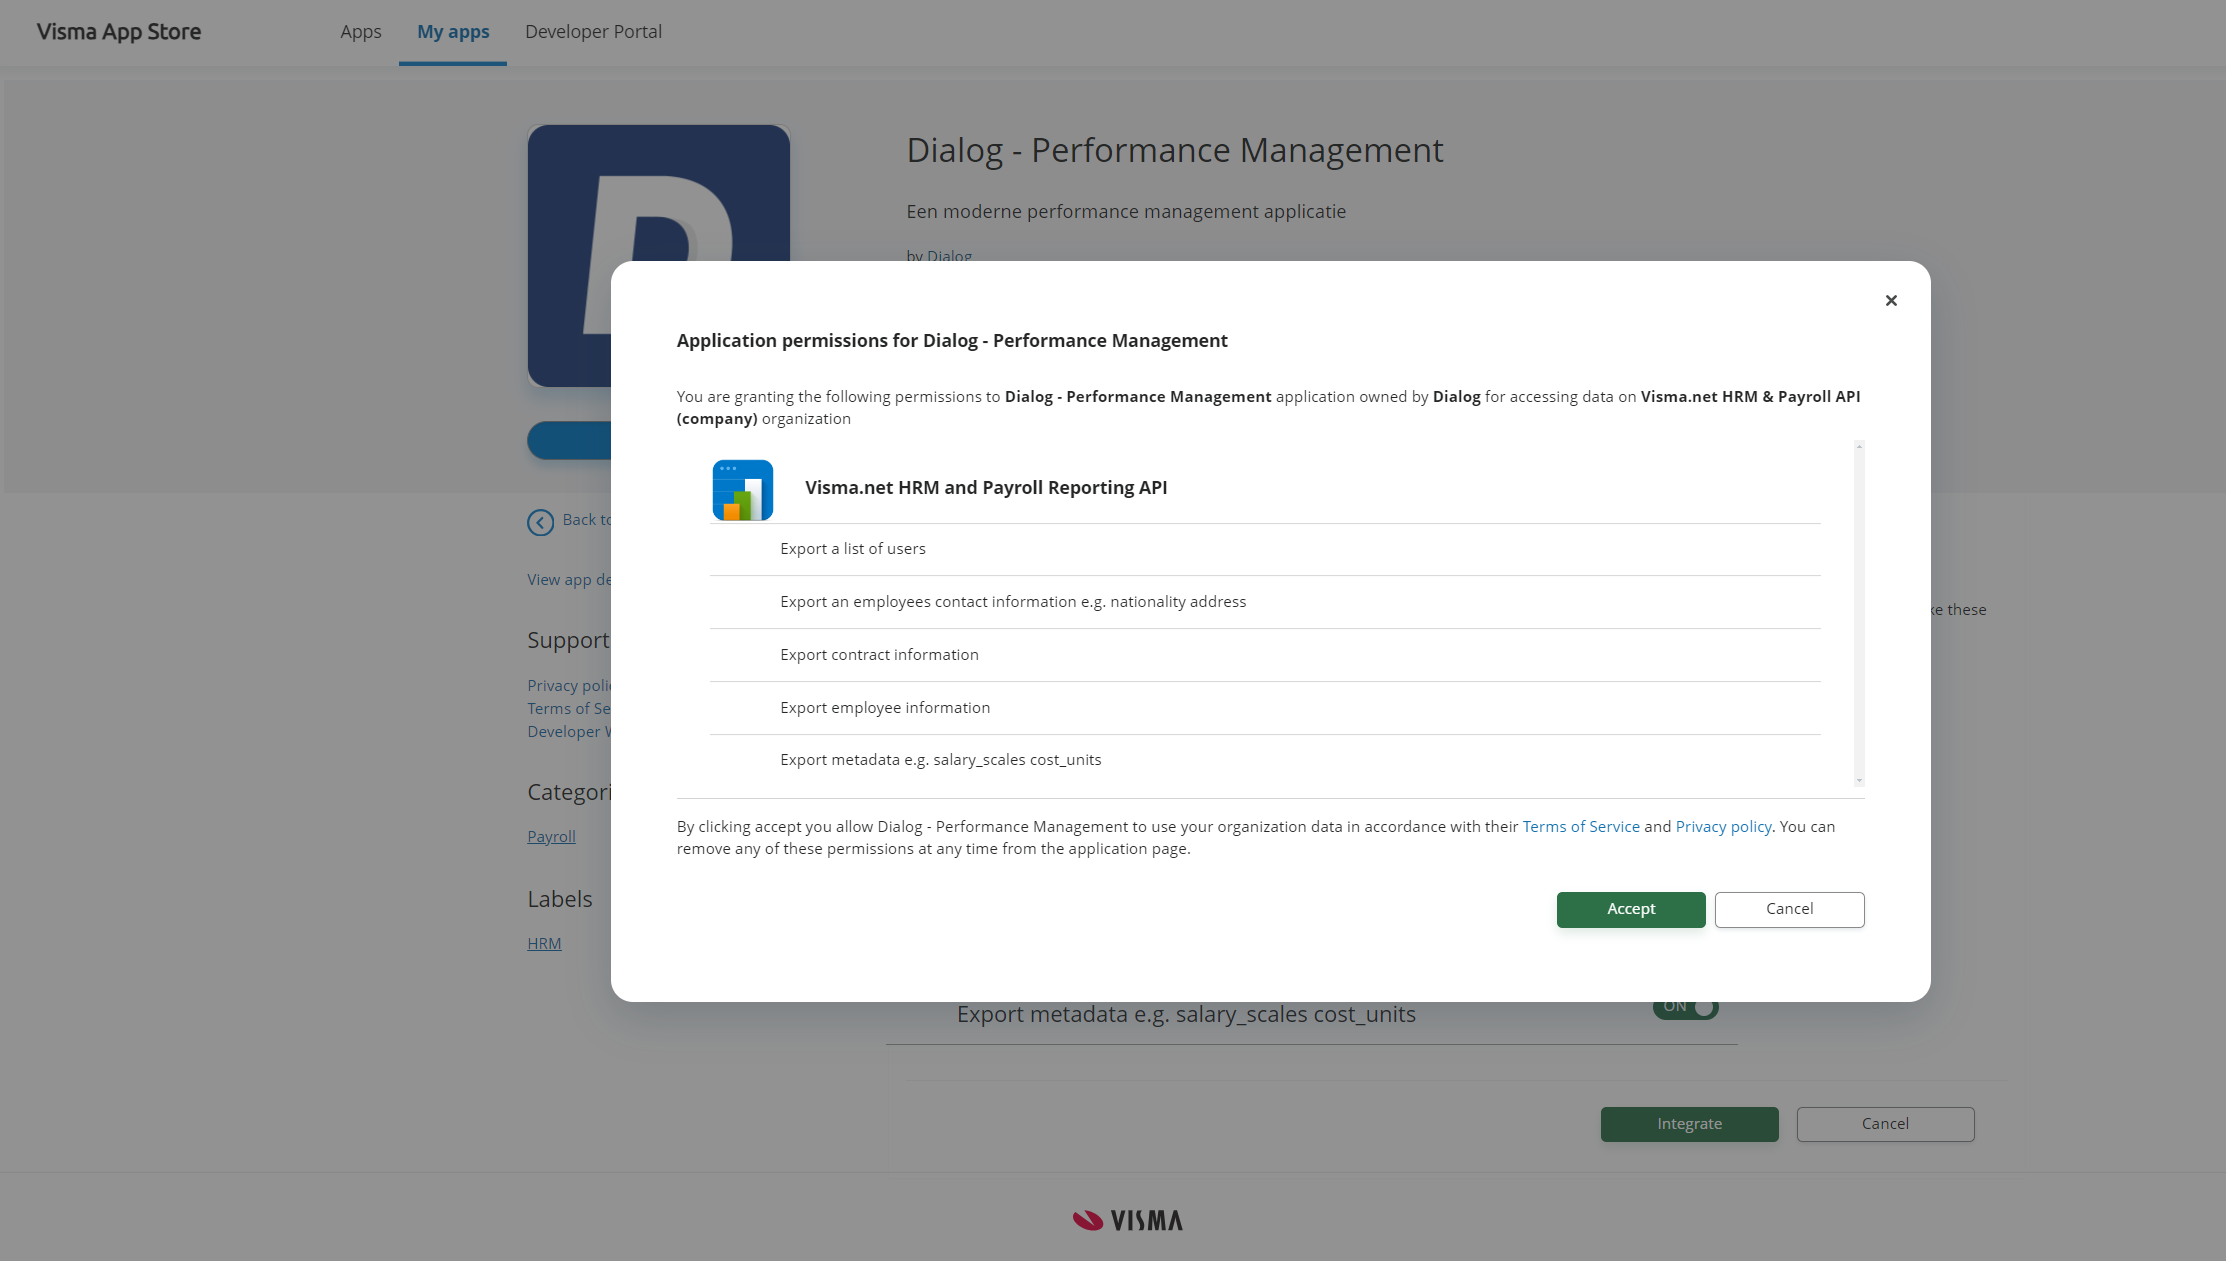The width and height of the screenshot is (2226, 1261).
Task: Select 'Export a list of users' row
Action: pyautogui.click(x=1265, y=549)
